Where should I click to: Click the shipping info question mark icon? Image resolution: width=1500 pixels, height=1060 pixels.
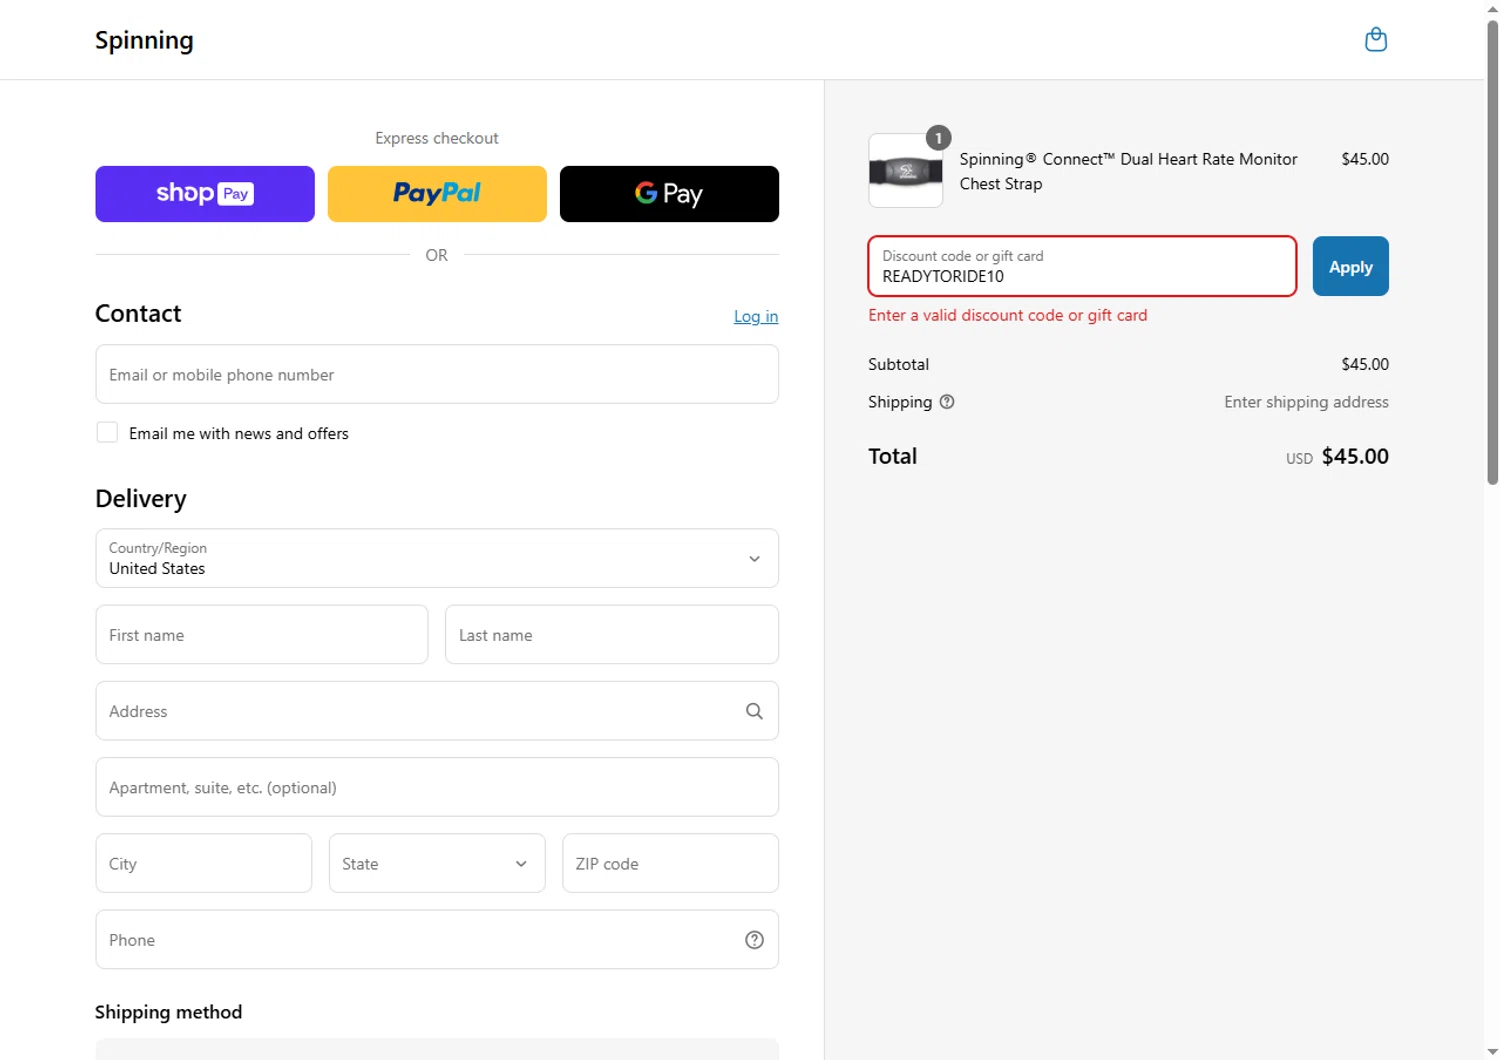coord(947,402)
